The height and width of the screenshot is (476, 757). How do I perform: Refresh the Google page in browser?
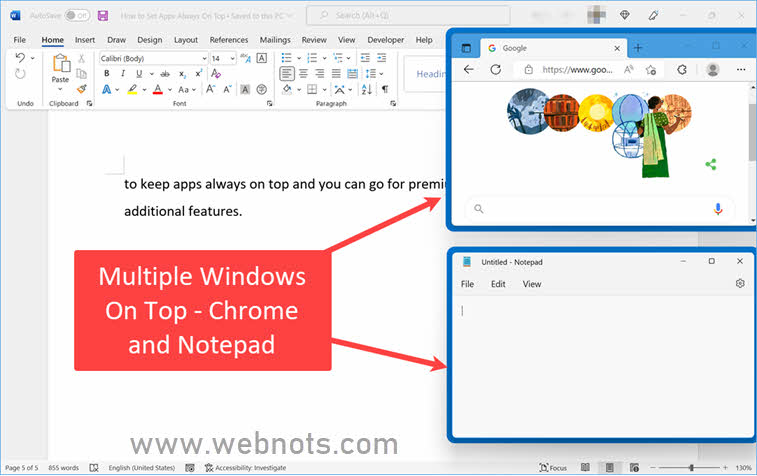point(495,70)
